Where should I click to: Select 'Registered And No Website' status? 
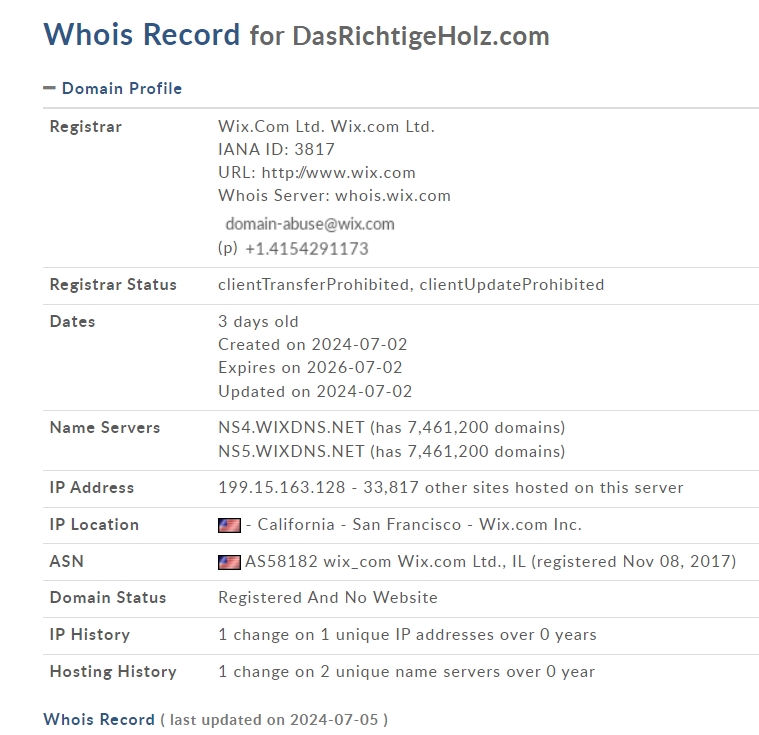[x=328, y=597]
